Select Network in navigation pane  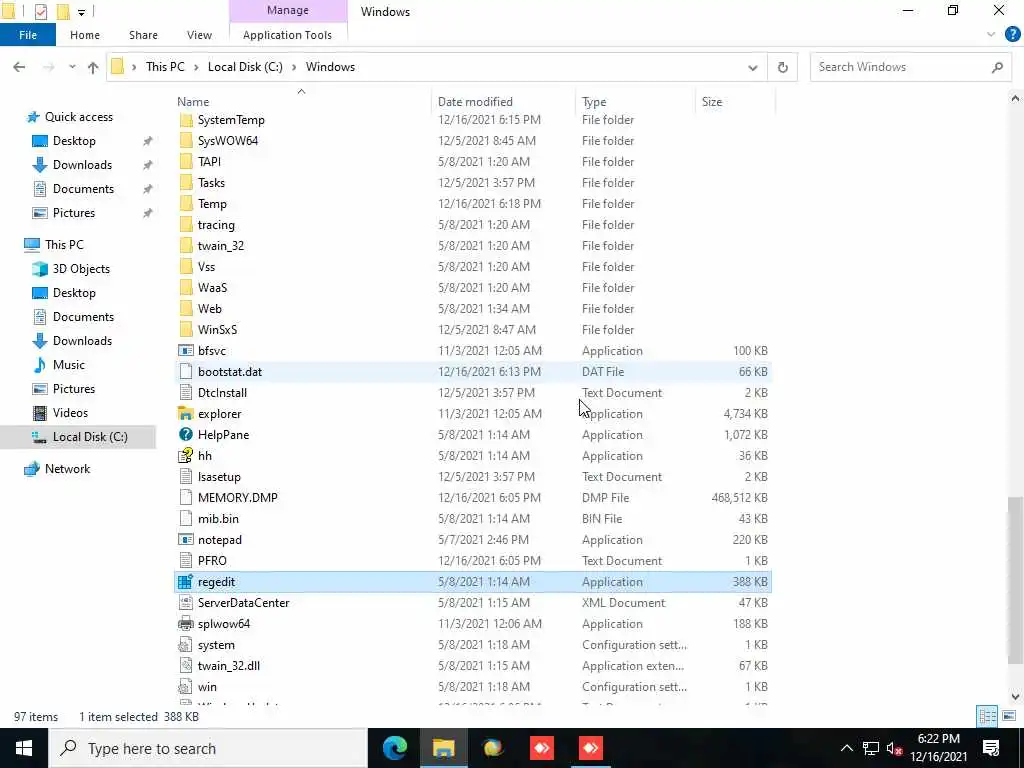pos(67,469)
